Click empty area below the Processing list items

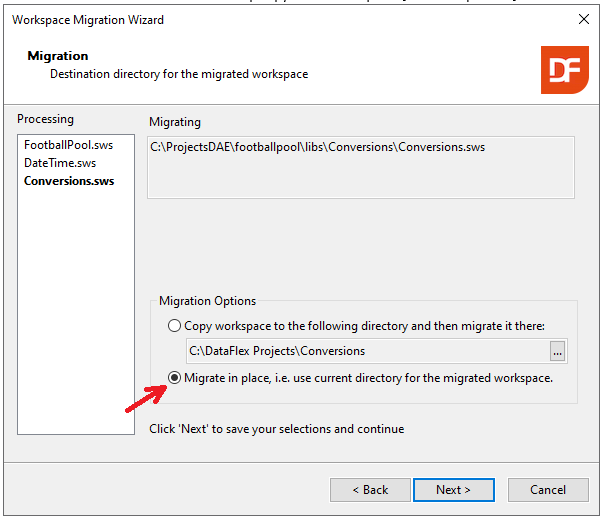(x=75, y=320)
